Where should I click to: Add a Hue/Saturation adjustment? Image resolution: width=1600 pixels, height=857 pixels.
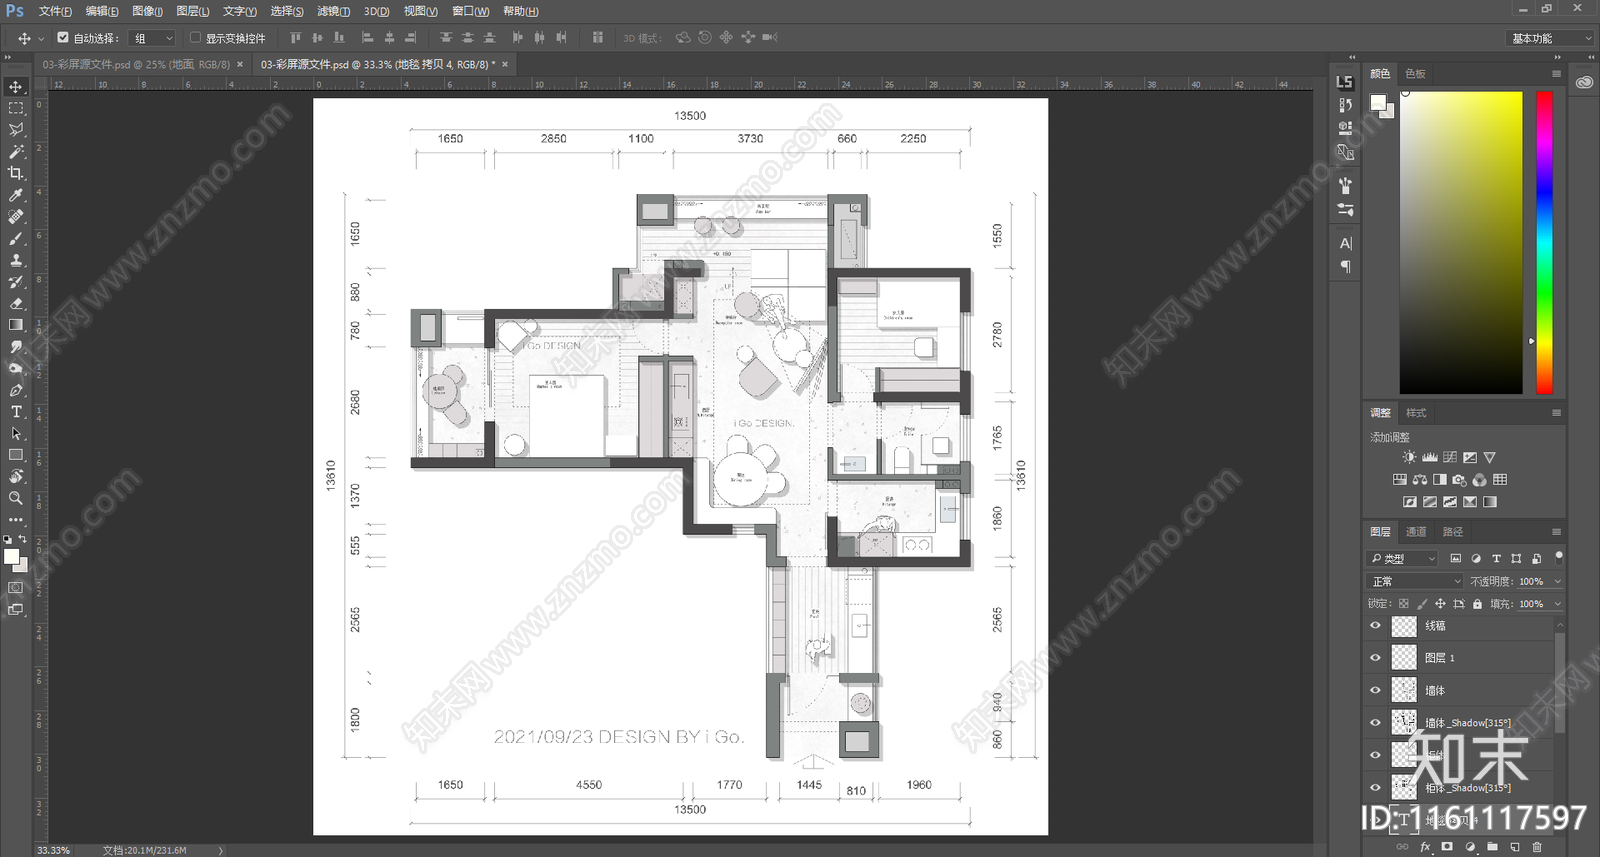(1400, 480)
